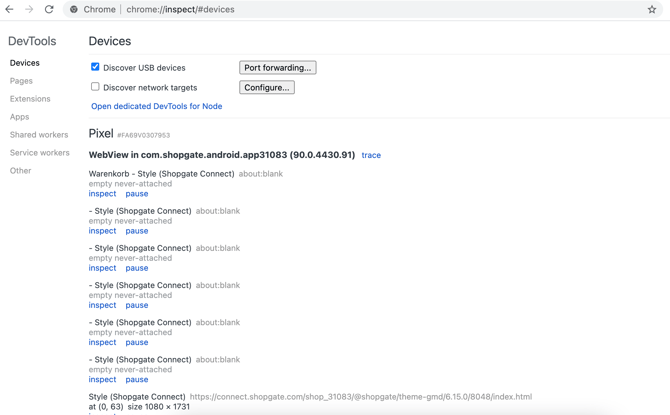Bookmark this page with the star icon
The width and height of the screenshot is (670, 415).
pos(652,9)
